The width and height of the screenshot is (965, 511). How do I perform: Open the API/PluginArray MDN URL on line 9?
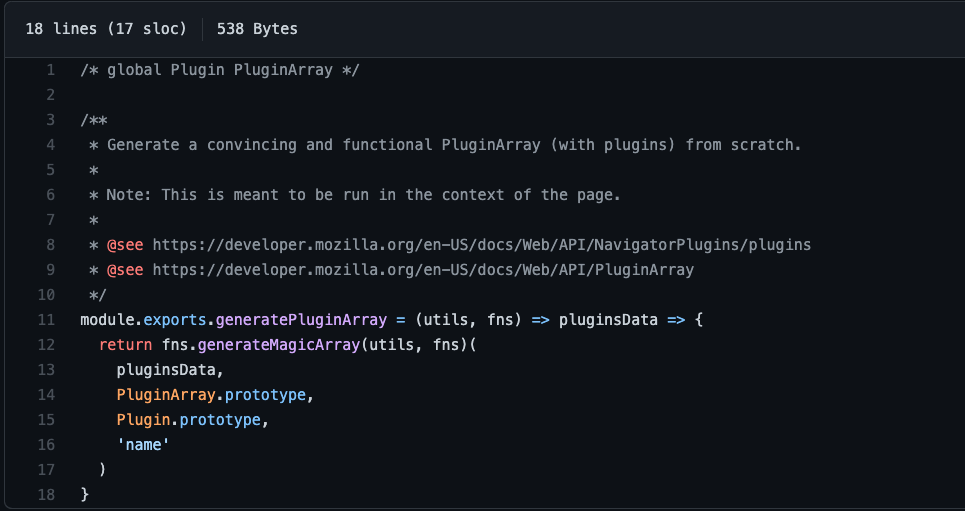[423, 270]
